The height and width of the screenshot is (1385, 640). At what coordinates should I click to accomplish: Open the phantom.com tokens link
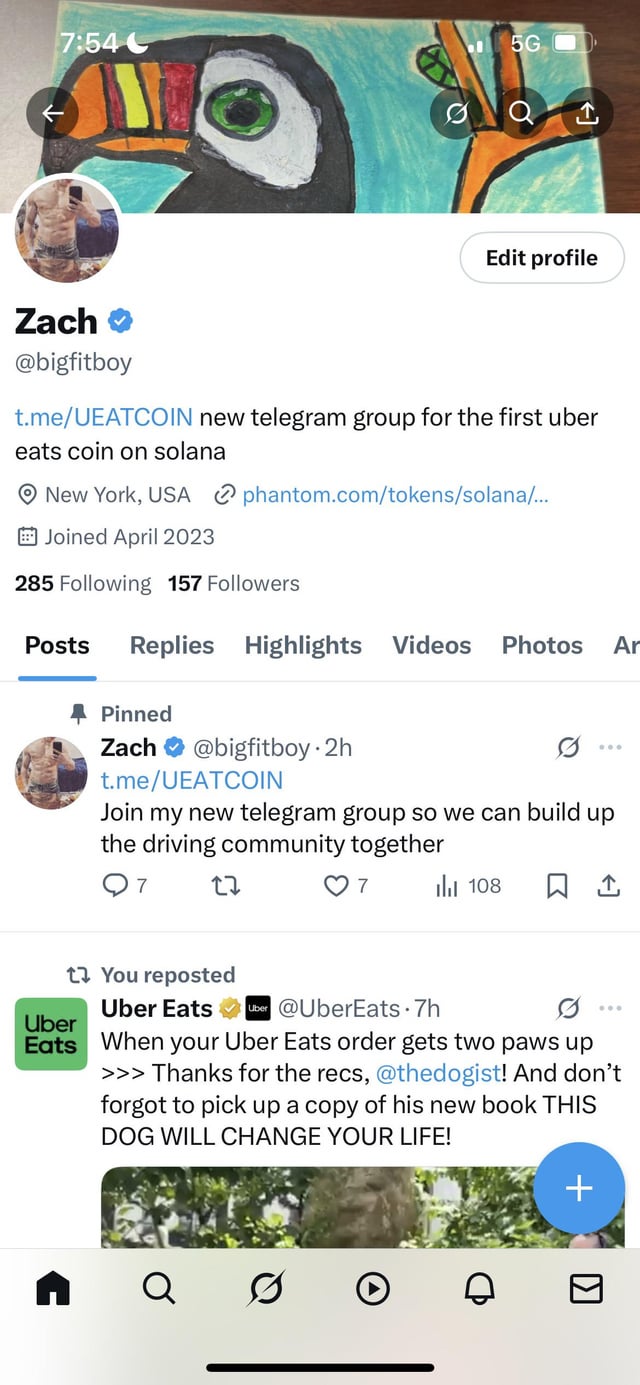394,495
